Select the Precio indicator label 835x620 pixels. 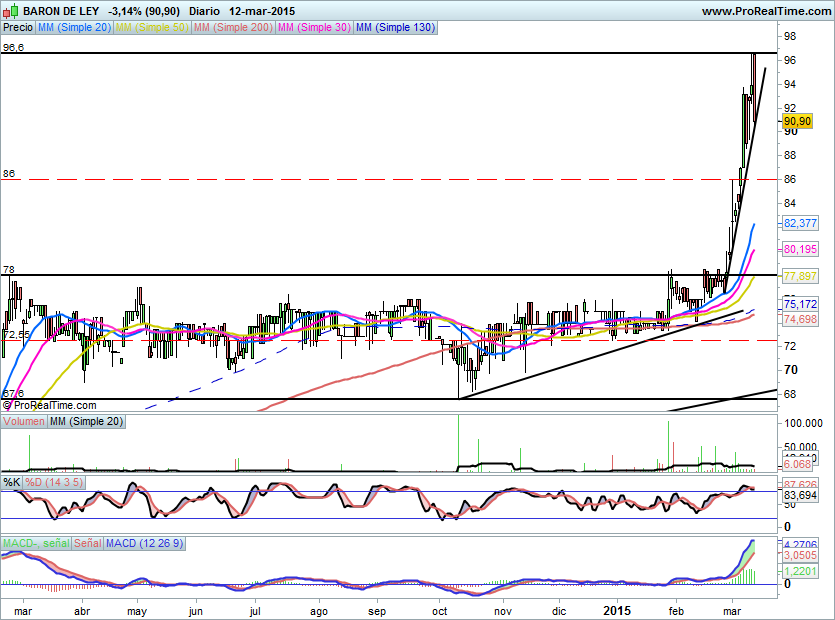[x=18, y=28]
